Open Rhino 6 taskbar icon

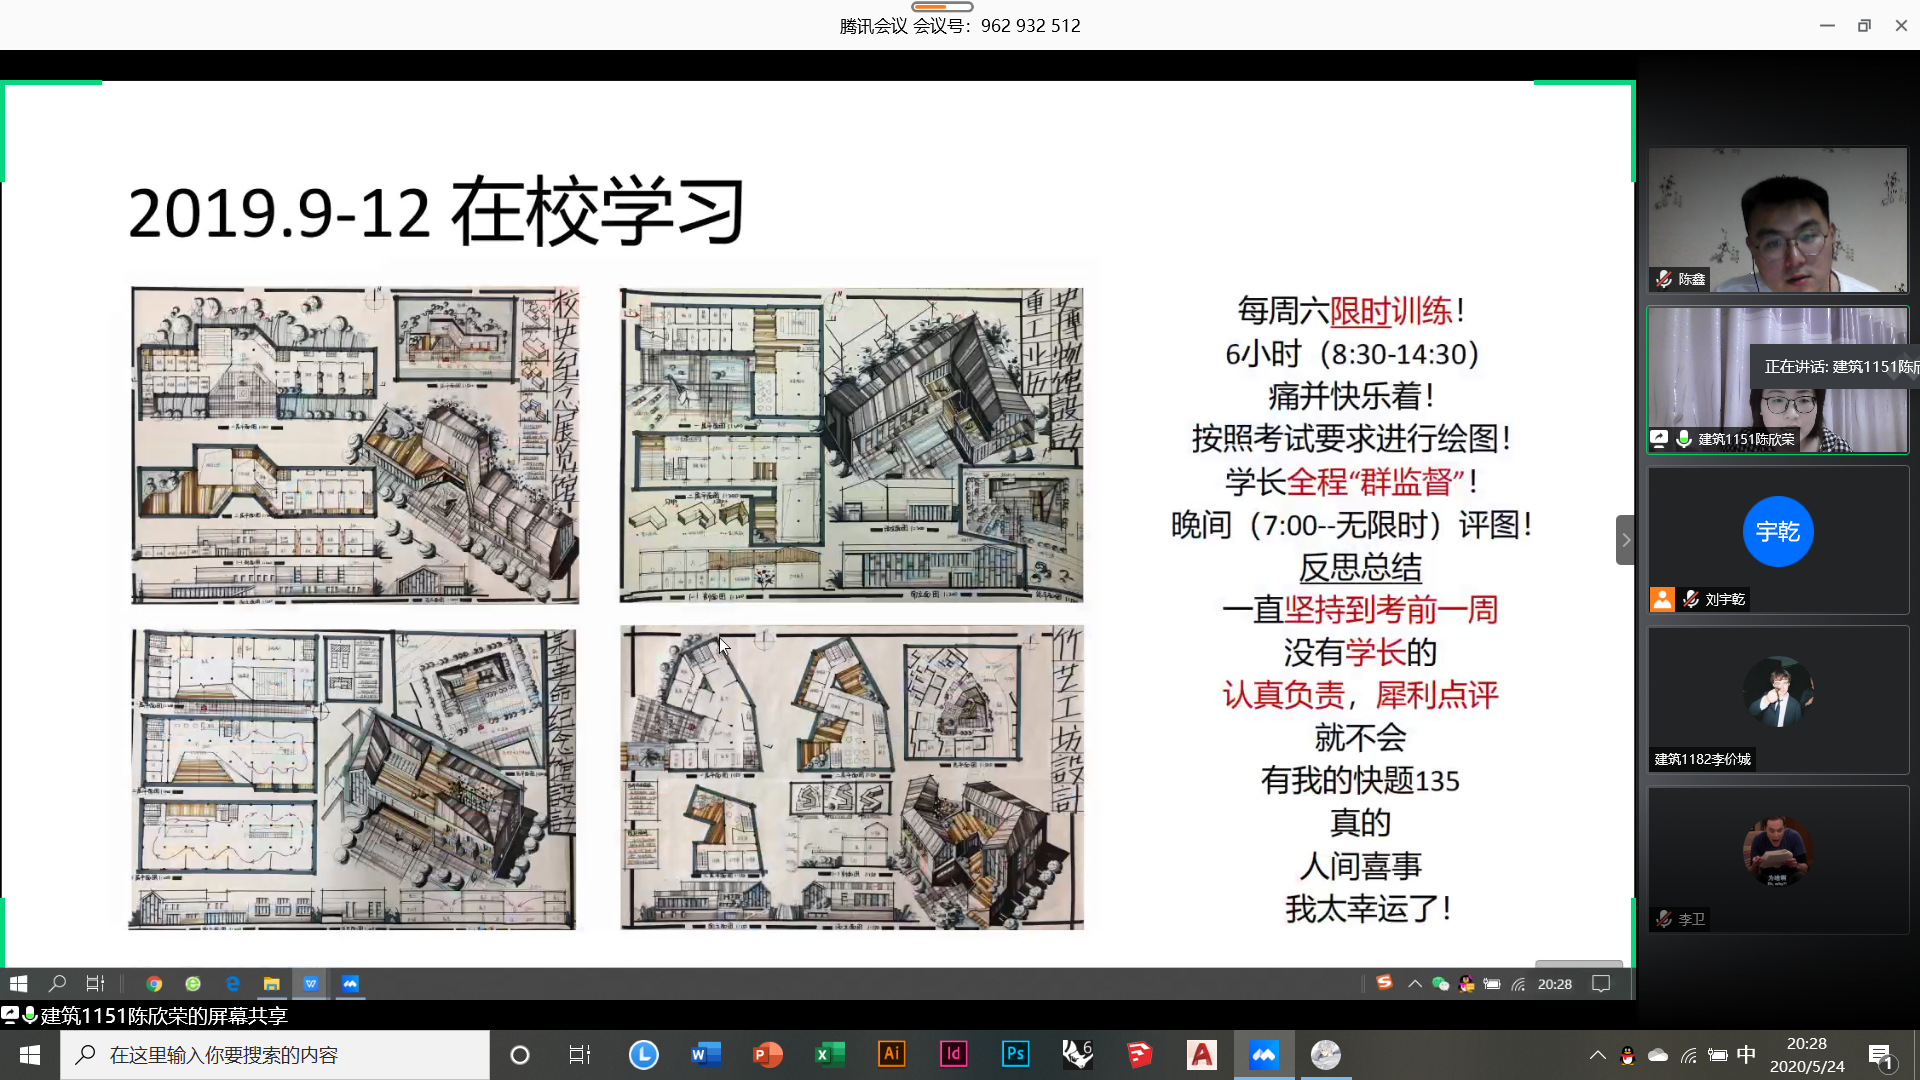(x=1077, y=1055)
